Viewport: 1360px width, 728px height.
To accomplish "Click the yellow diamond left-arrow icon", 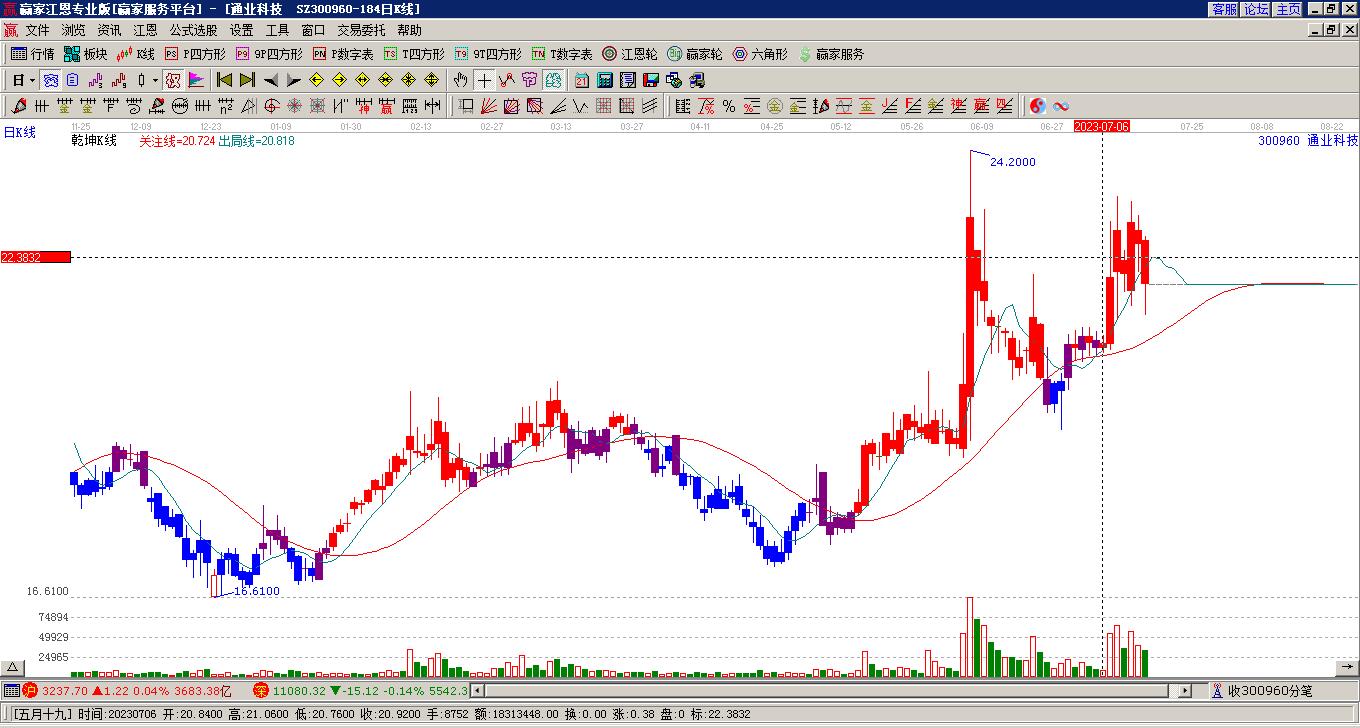I will coord(316,80).
